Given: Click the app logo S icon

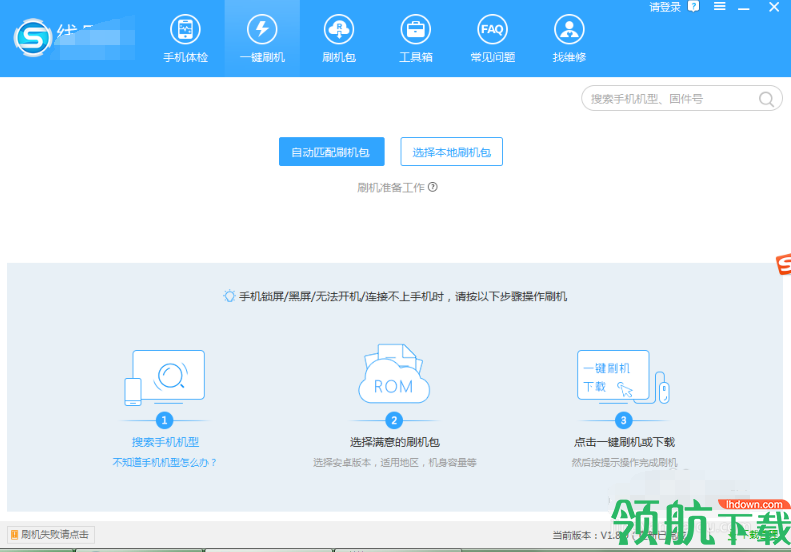Looking at the screenshot, I should point(33,37).
